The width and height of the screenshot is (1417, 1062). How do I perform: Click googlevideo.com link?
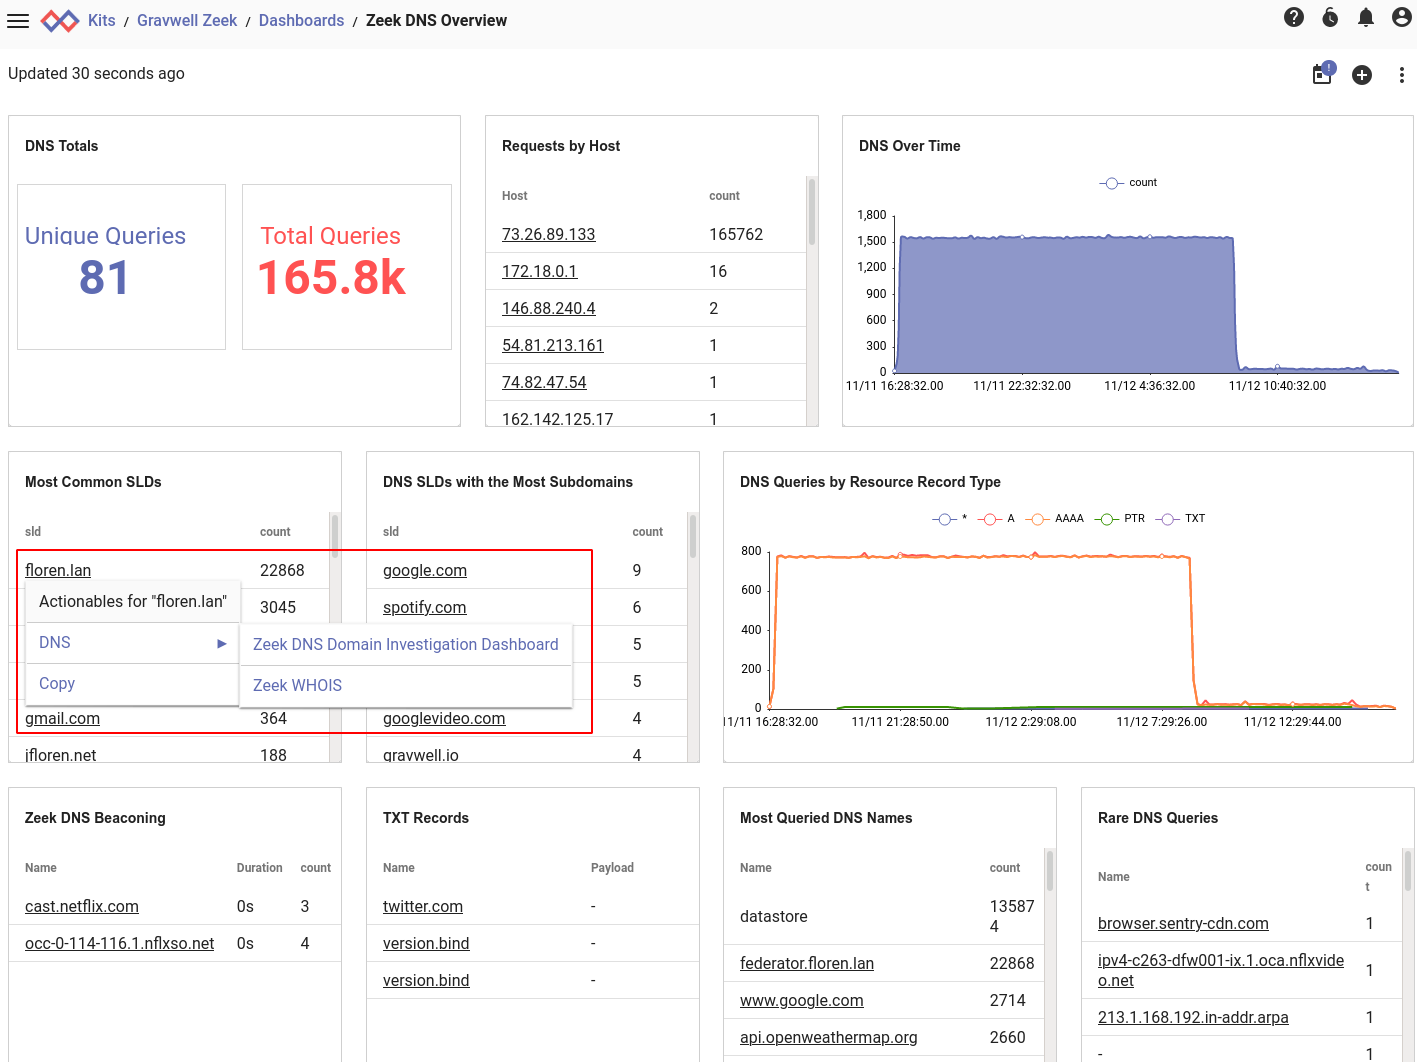444,718
